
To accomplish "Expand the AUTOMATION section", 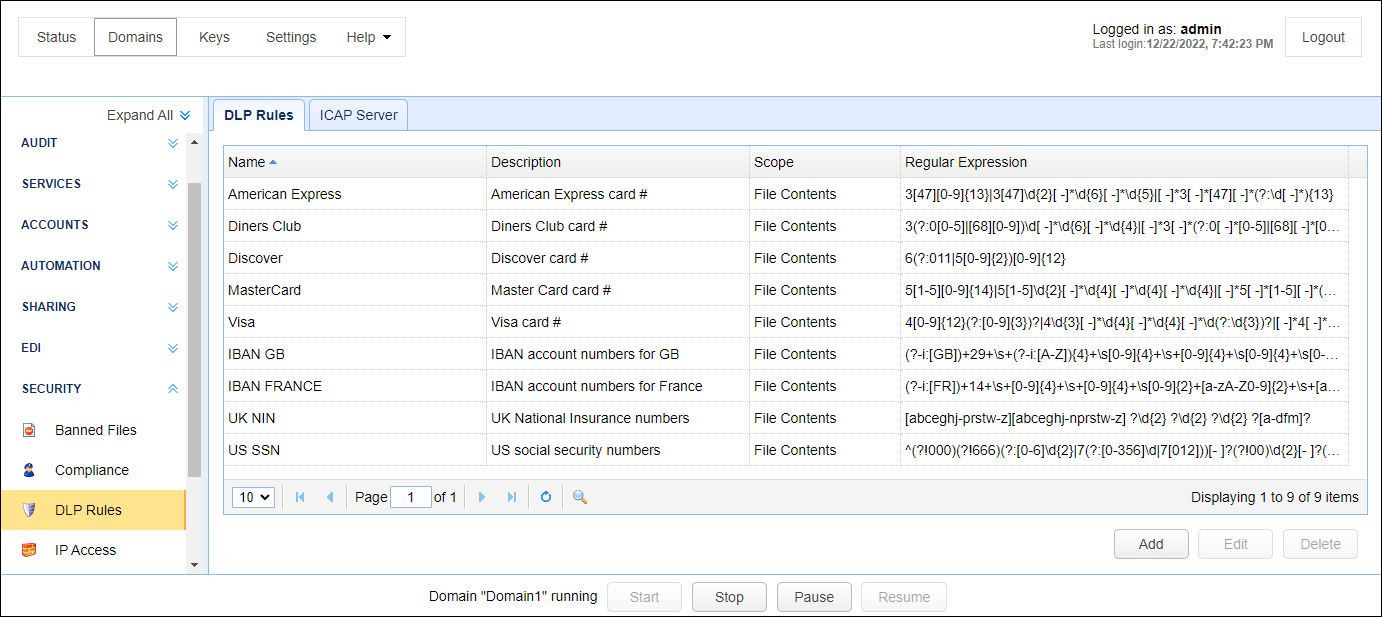I will coord(173,266).
